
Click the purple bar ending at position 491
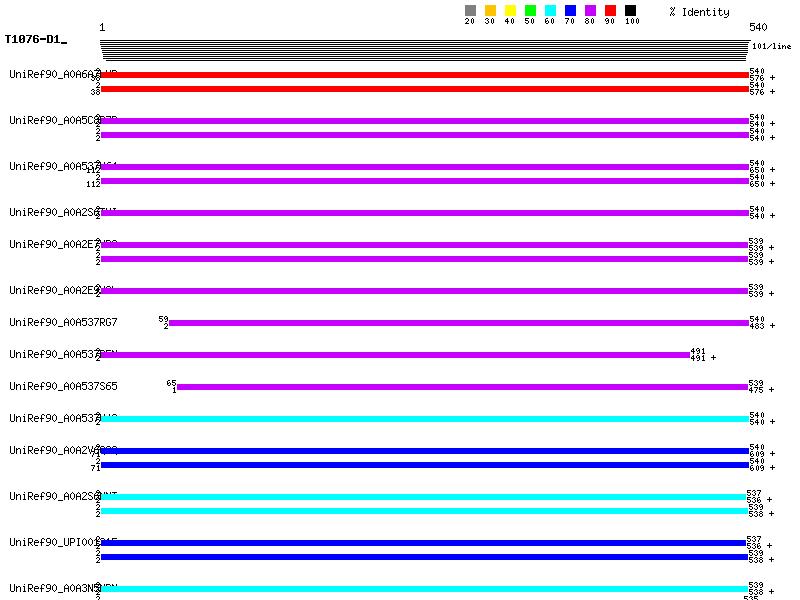[x=395, y=355]
